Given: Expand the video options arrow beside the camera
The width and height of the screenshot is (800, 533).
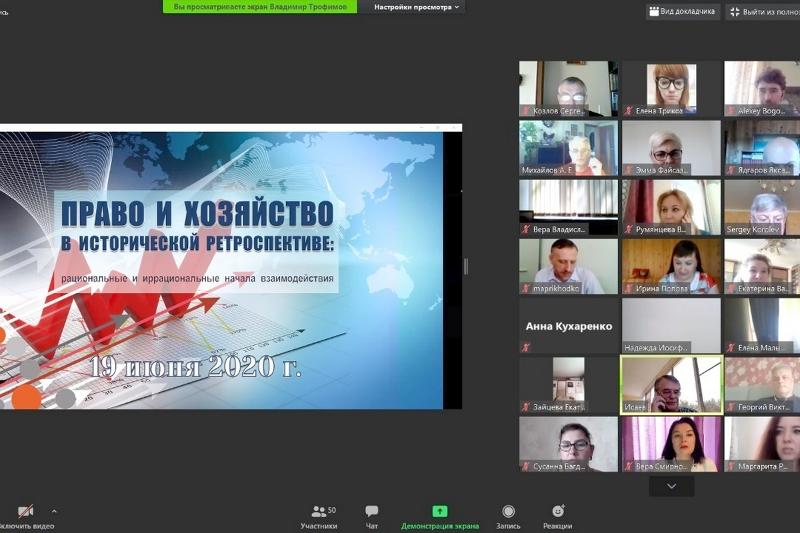Looking at the screenshot, I should point(54,511).
